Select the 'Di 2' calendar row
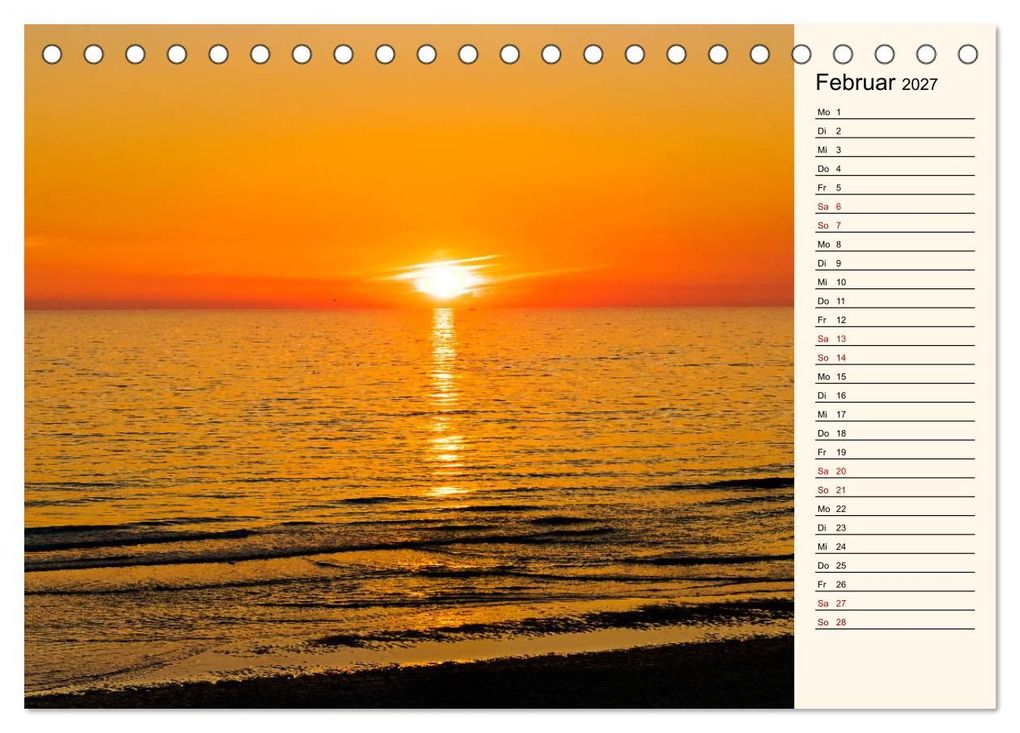Screen dimensions: 1020x733 coord(894,131)
